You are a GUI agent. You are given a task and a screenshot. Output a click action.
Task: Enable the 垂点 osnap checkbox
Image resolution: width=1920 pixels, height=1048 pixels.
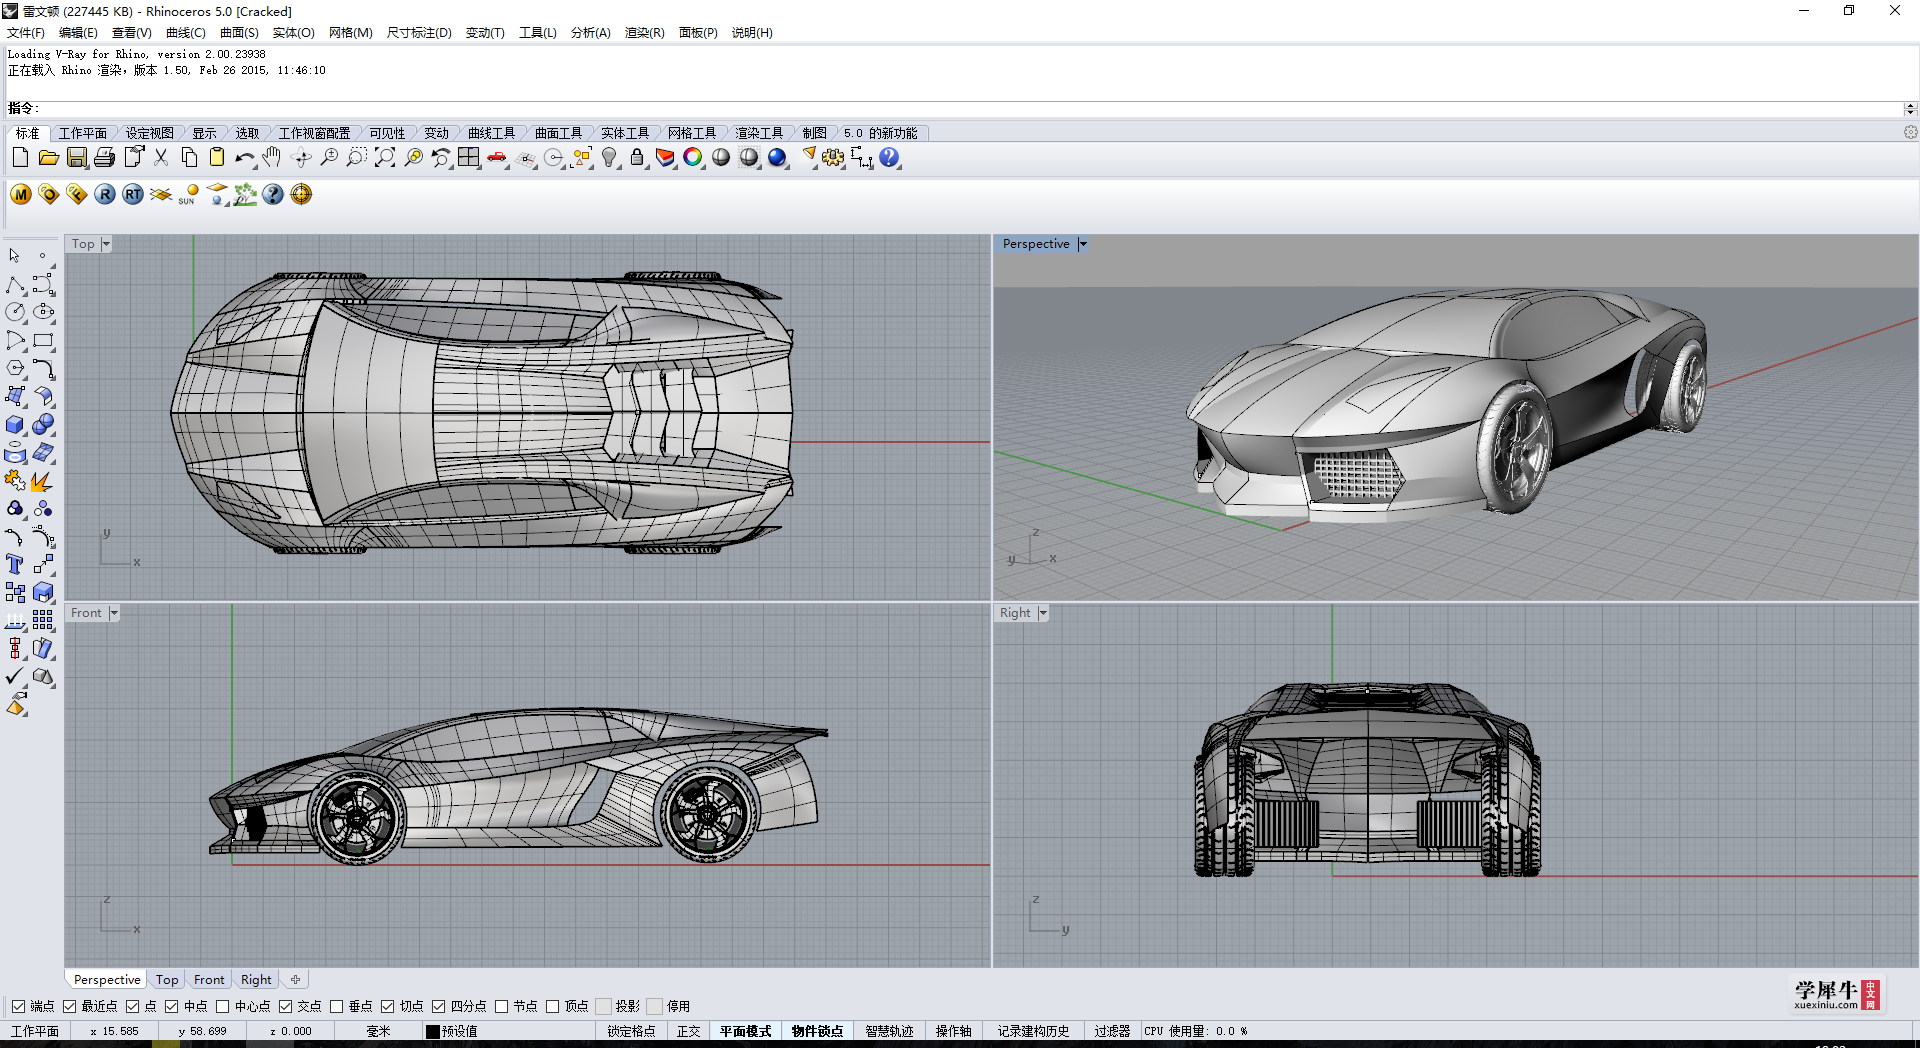(336, 1006)
